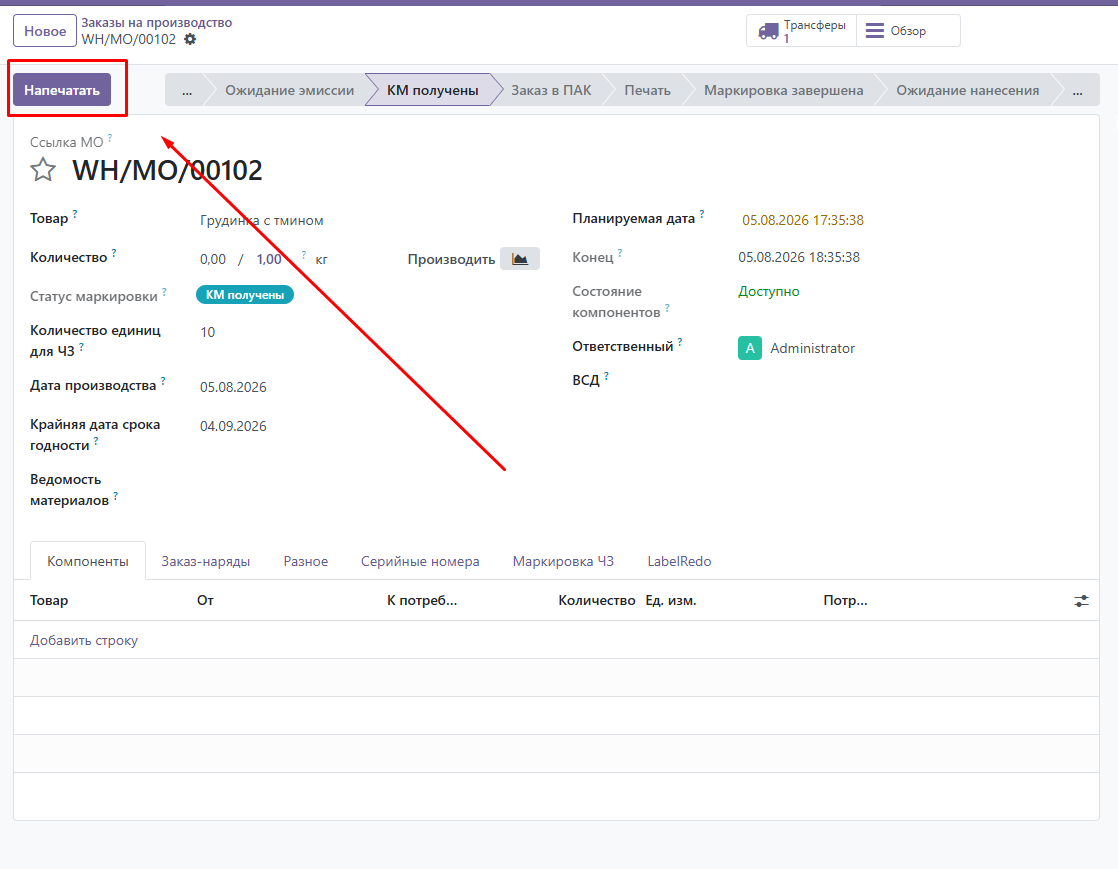Open the Маркировка ЧЗ tab
Image resolution: width=1118 pixels, height=869 pixels.
tap(563, 561)
